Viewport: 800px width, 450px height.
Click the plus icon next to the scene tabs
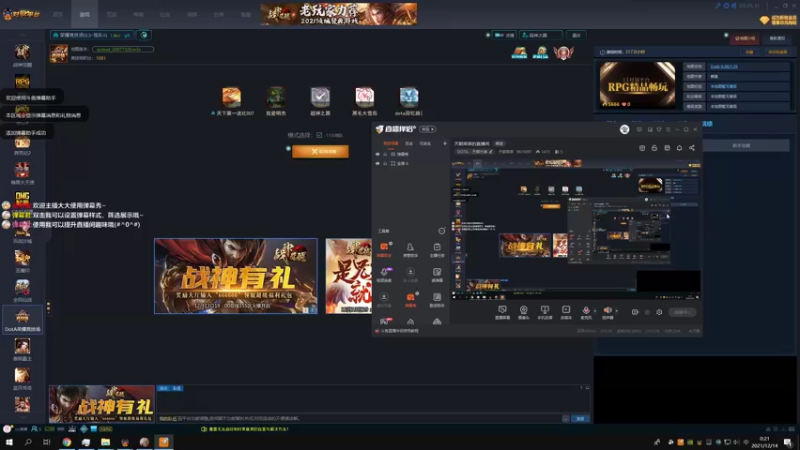444,143
